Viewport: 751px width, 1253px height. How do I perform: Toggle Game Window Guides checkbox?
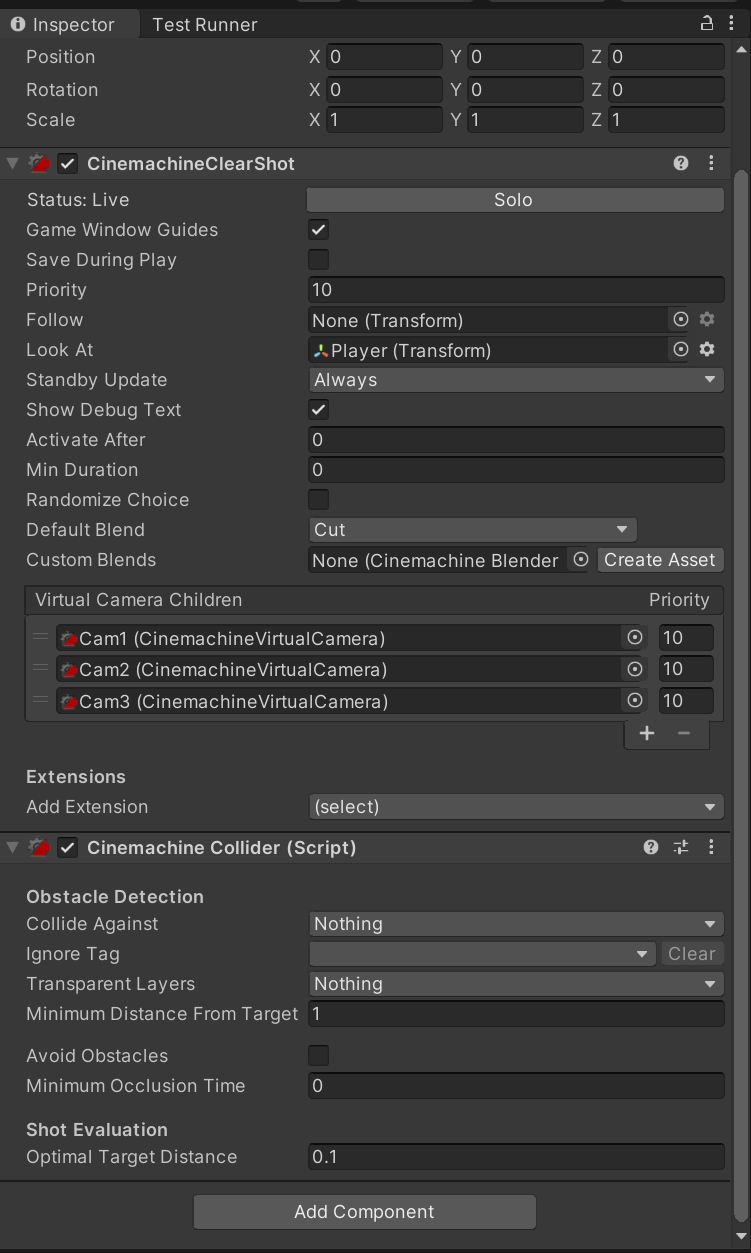tap(318, 230)
